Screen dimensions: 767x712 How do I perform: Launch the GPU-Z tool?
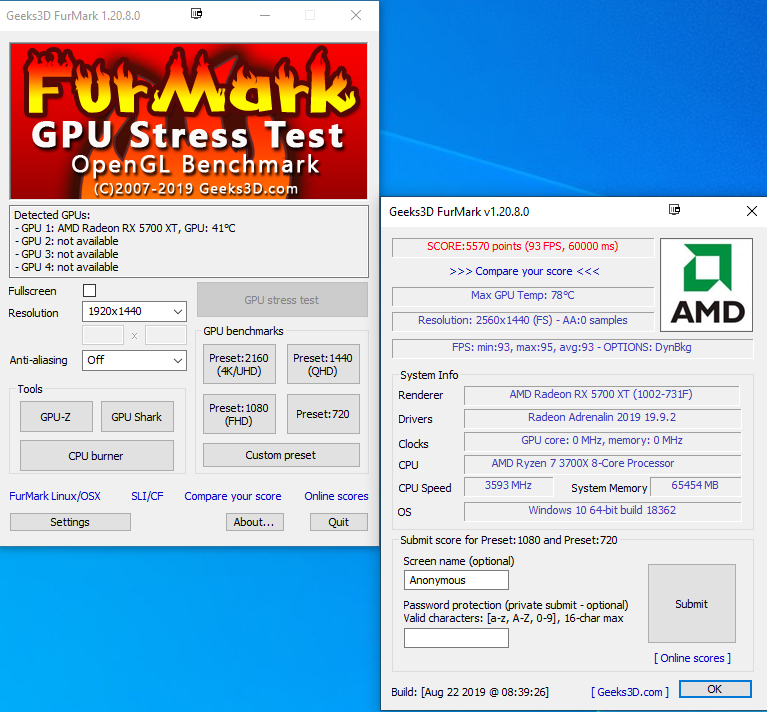56,417
